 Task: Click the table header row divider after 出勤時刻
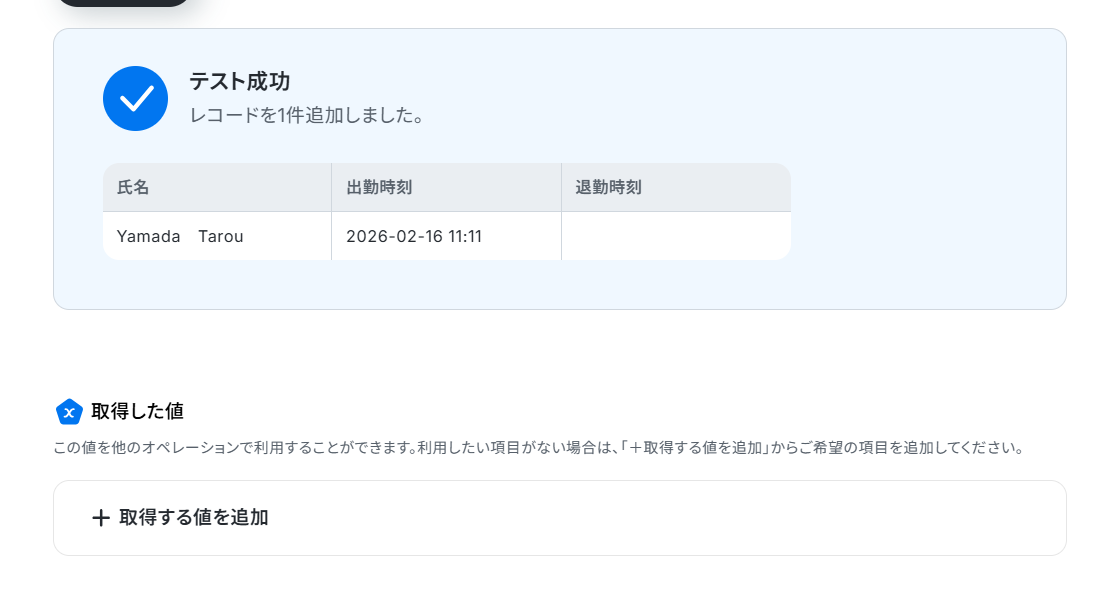(x=561, y=187)
